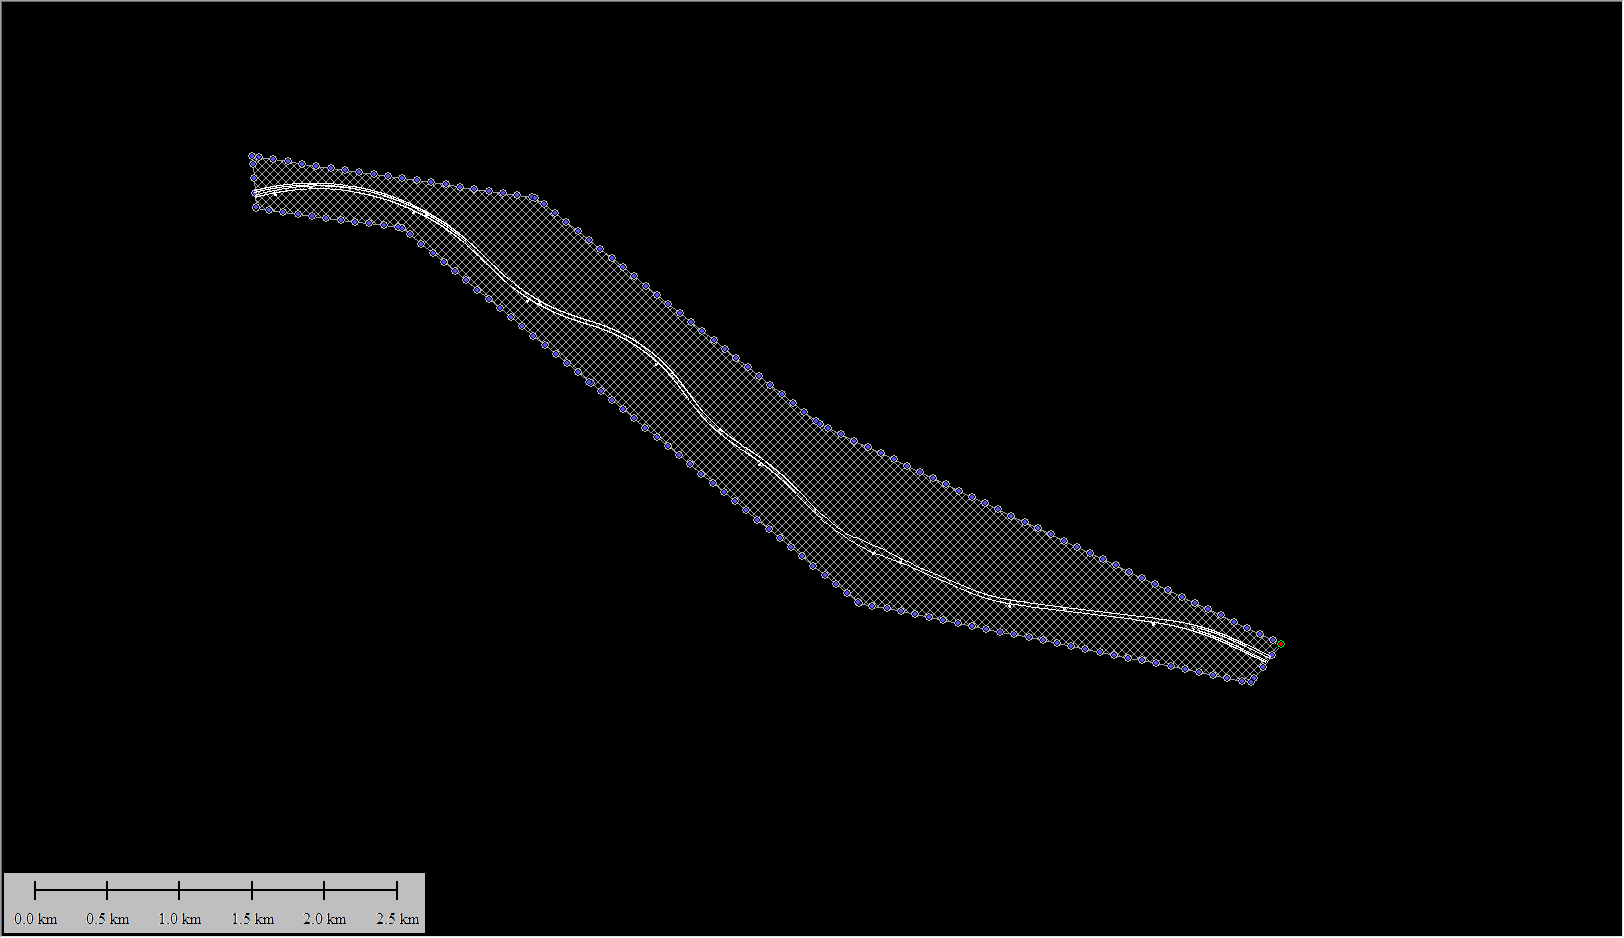Click the '2.0 km' scale bar label
The image size is (1624, 938).
click(x=325, y=919)
